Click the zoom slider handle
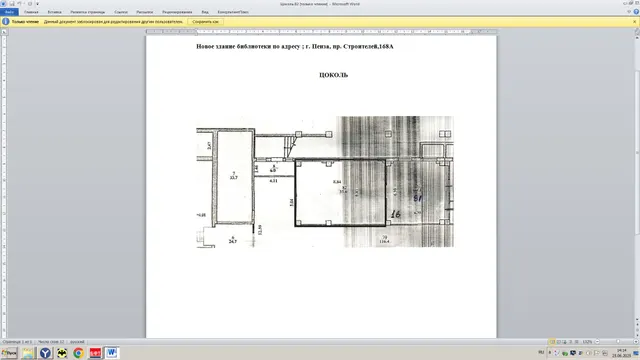The width and height of the screenshot is (640, 360). pos(618,342)
